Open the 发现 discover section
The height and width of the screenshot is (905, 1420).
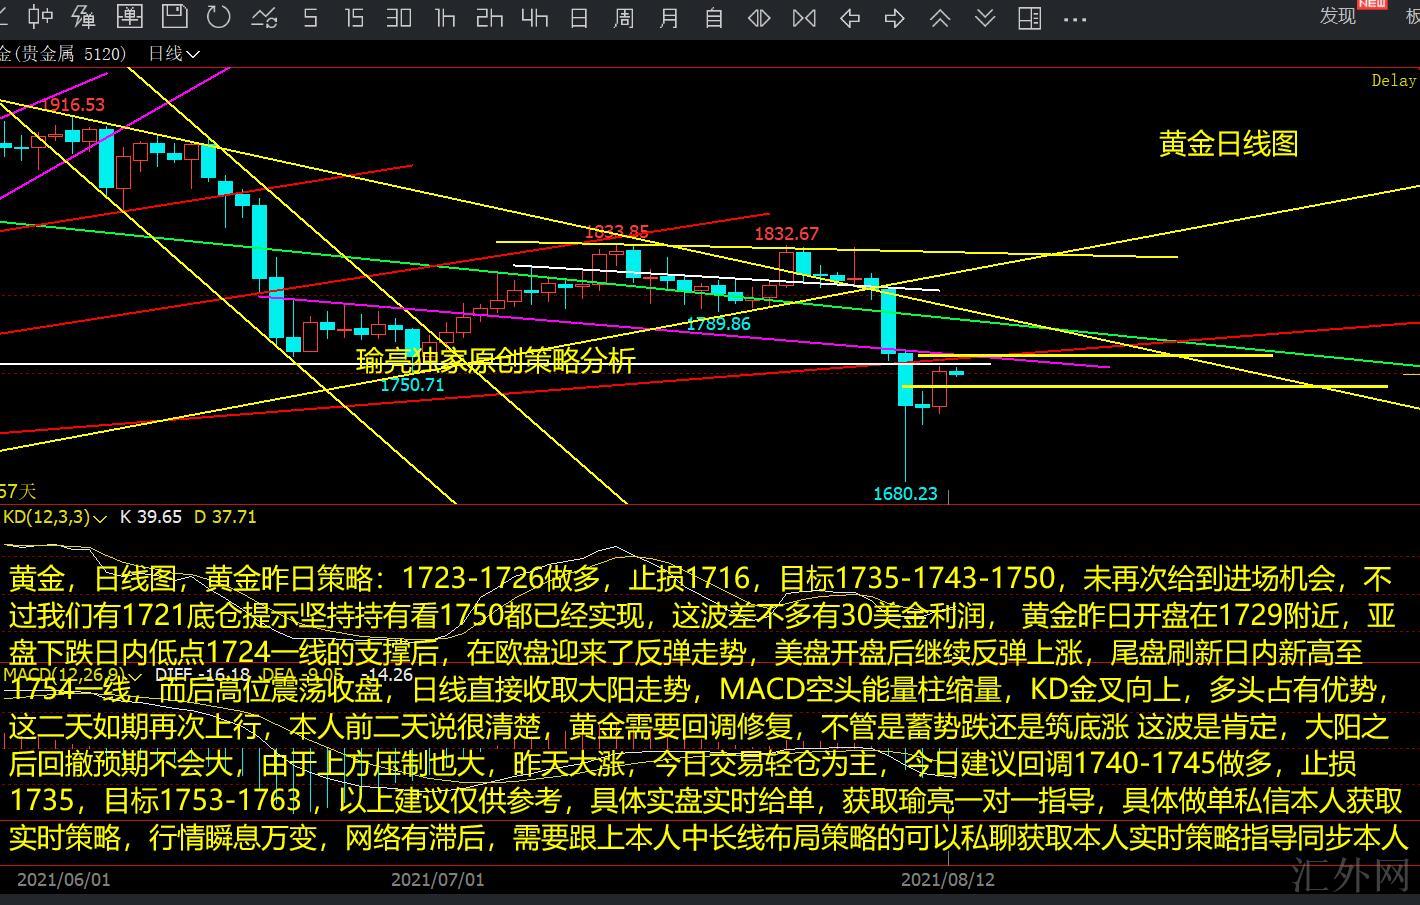[1337, 16]
